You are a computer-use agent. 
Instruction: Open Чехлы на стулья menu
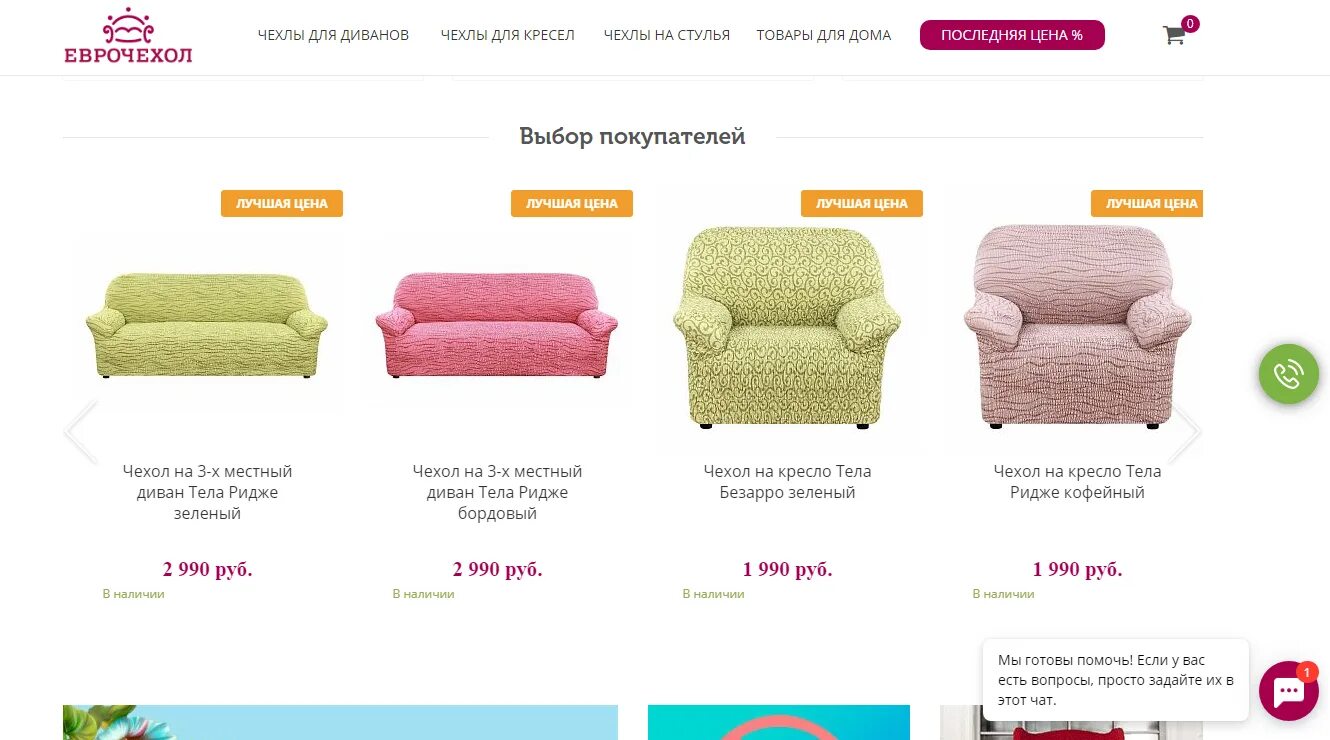point(666,35)
